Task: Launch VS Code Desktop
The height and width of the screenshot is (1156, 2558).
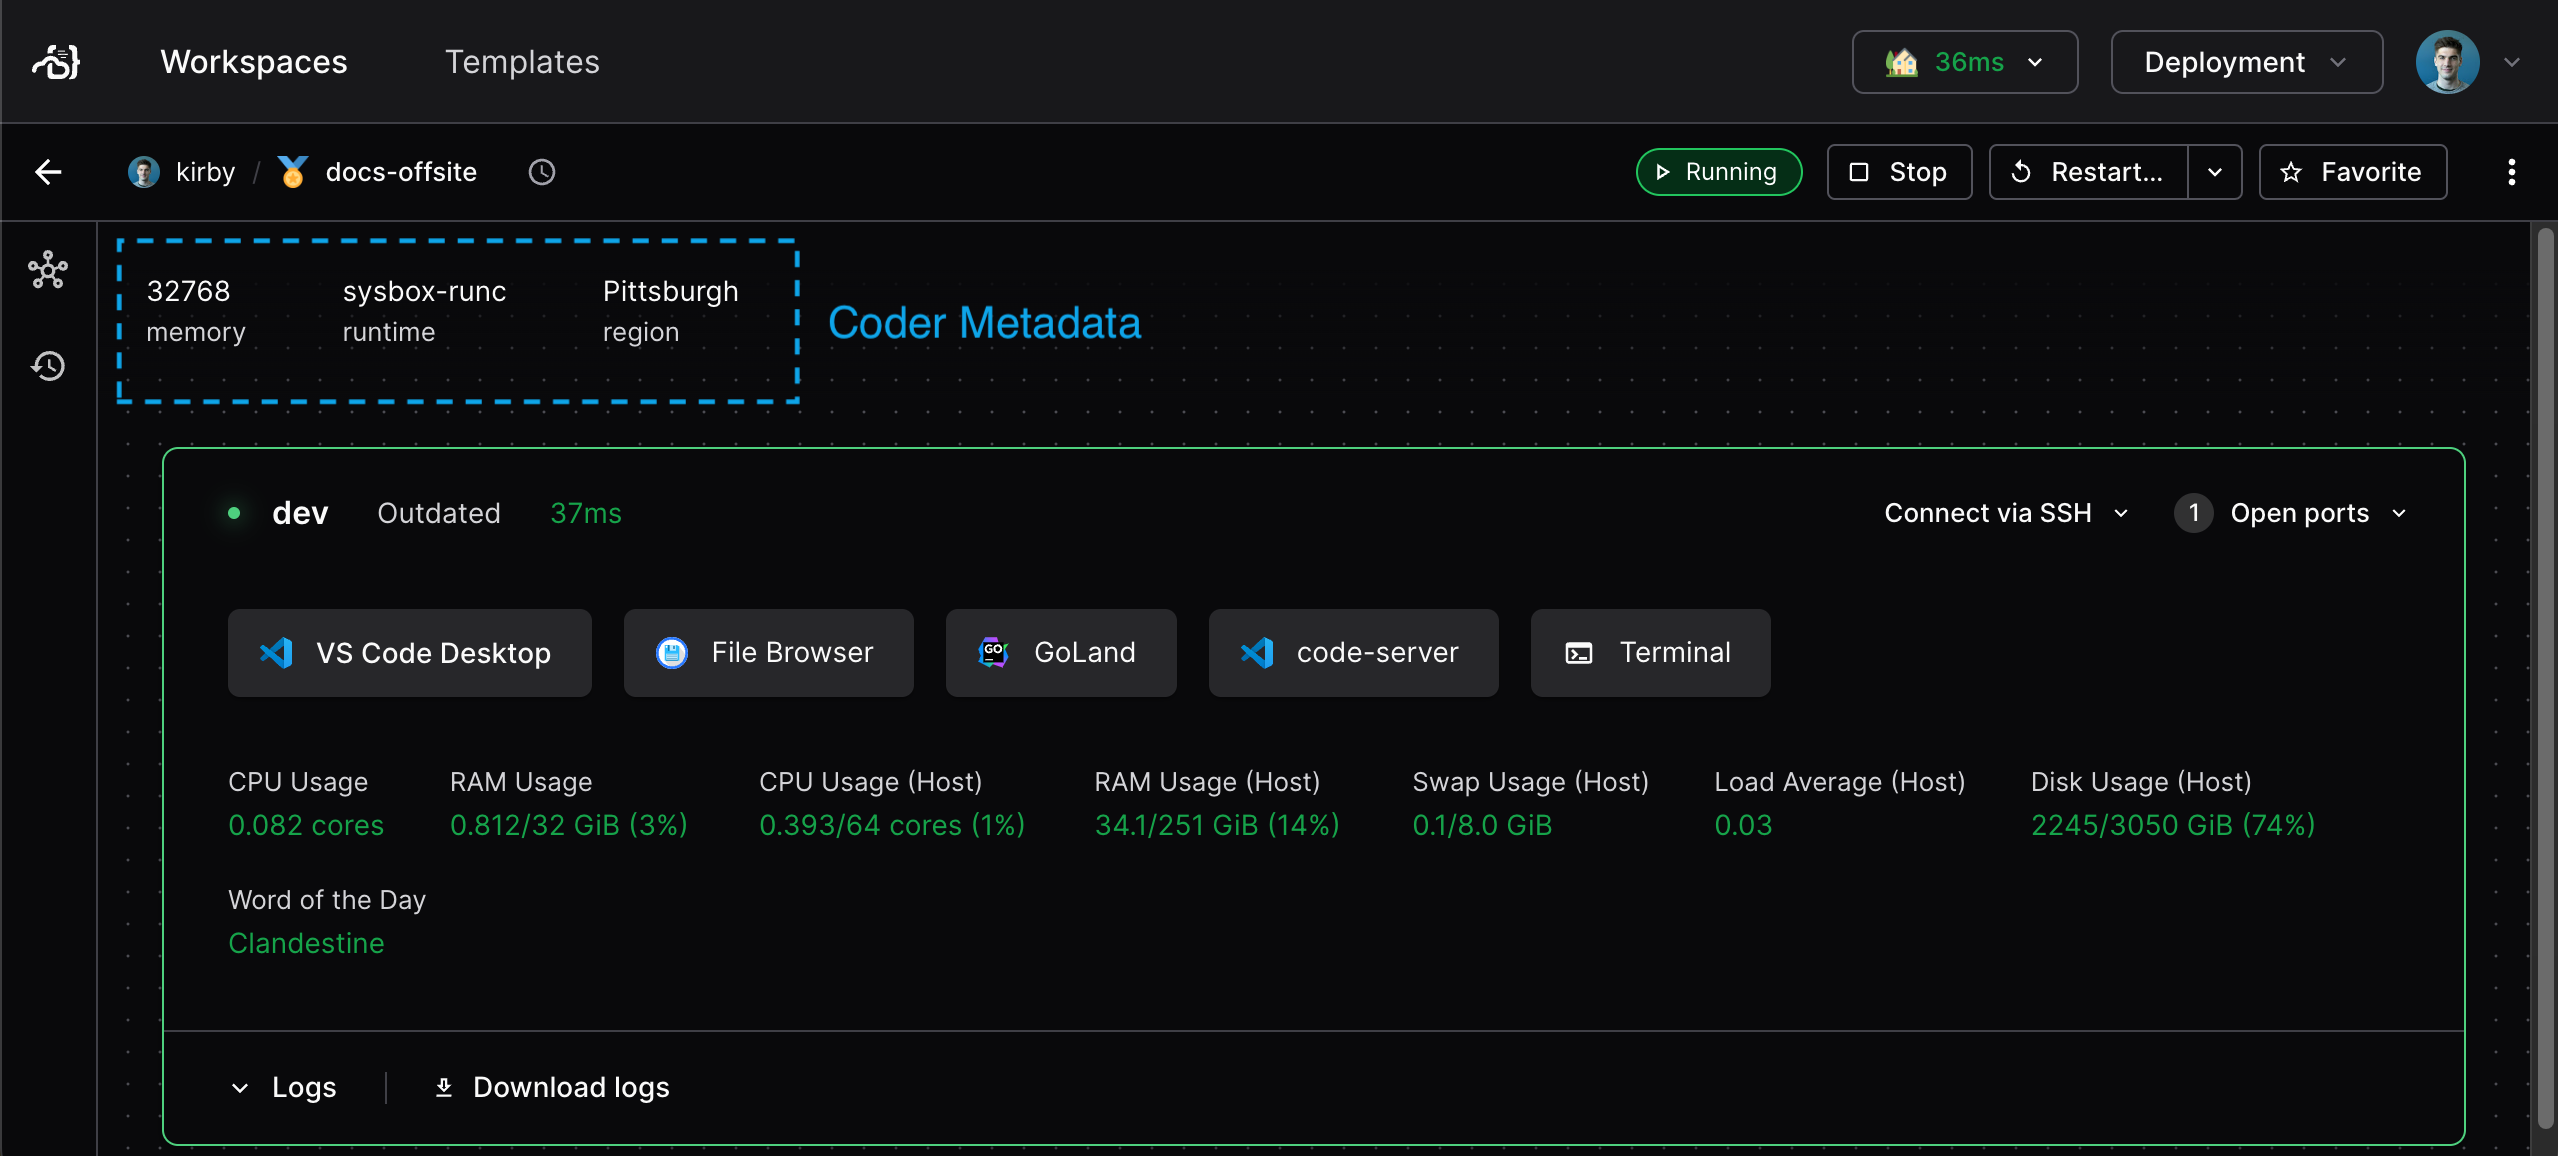Action: click(409, 653)
